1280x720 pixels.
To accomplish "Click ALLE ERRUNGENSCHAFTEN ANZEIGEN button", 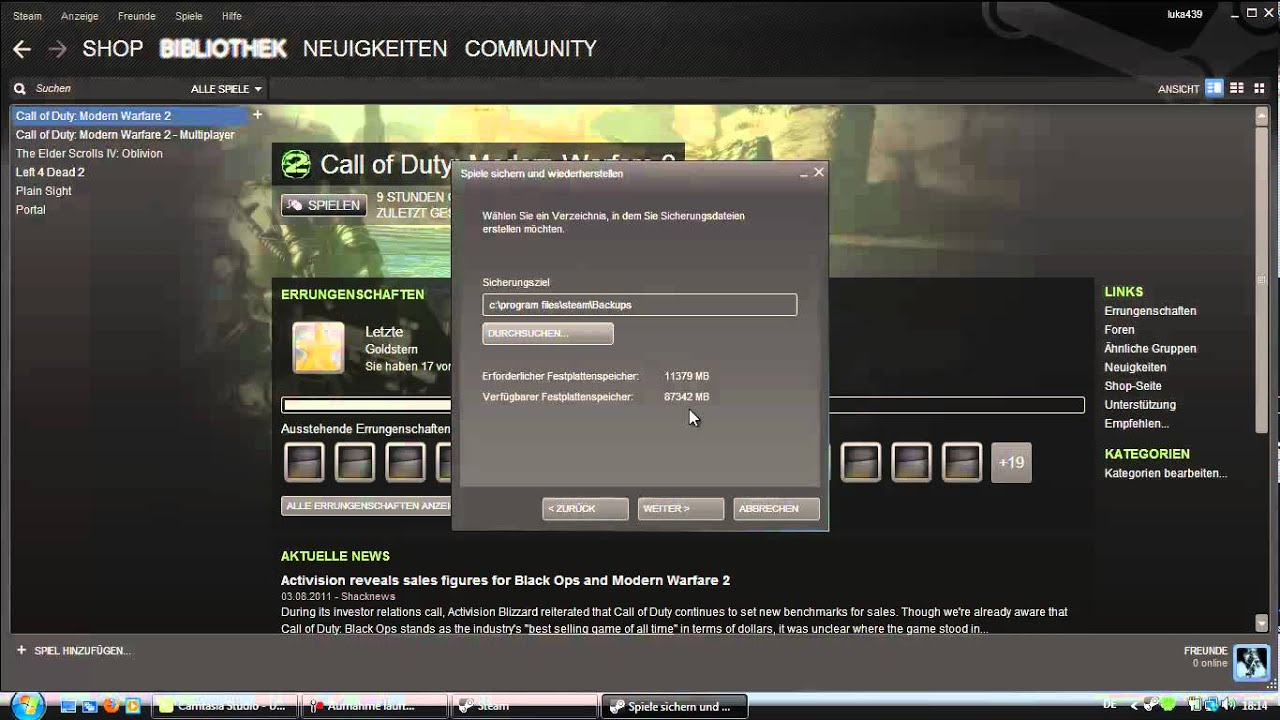I will coord(367,506).
